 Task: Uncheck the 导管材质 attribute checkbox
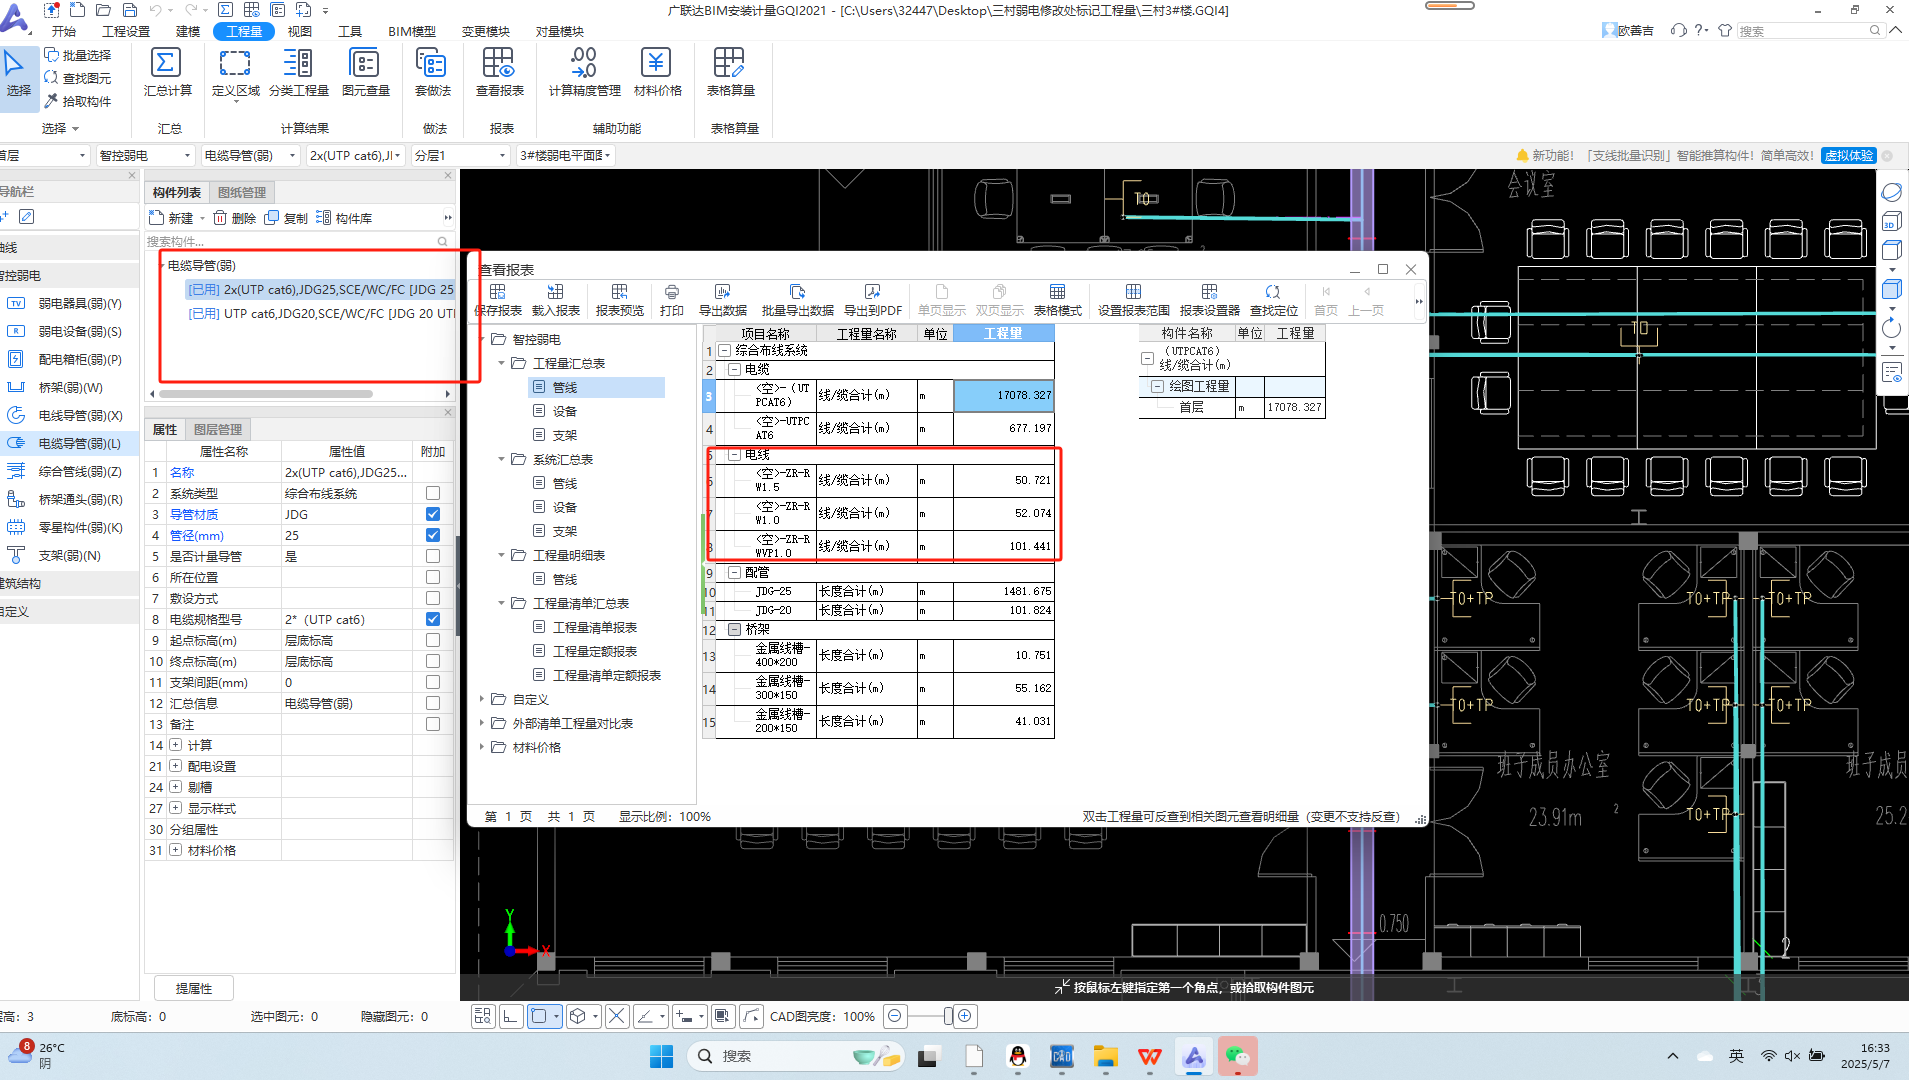coord(433,514)
